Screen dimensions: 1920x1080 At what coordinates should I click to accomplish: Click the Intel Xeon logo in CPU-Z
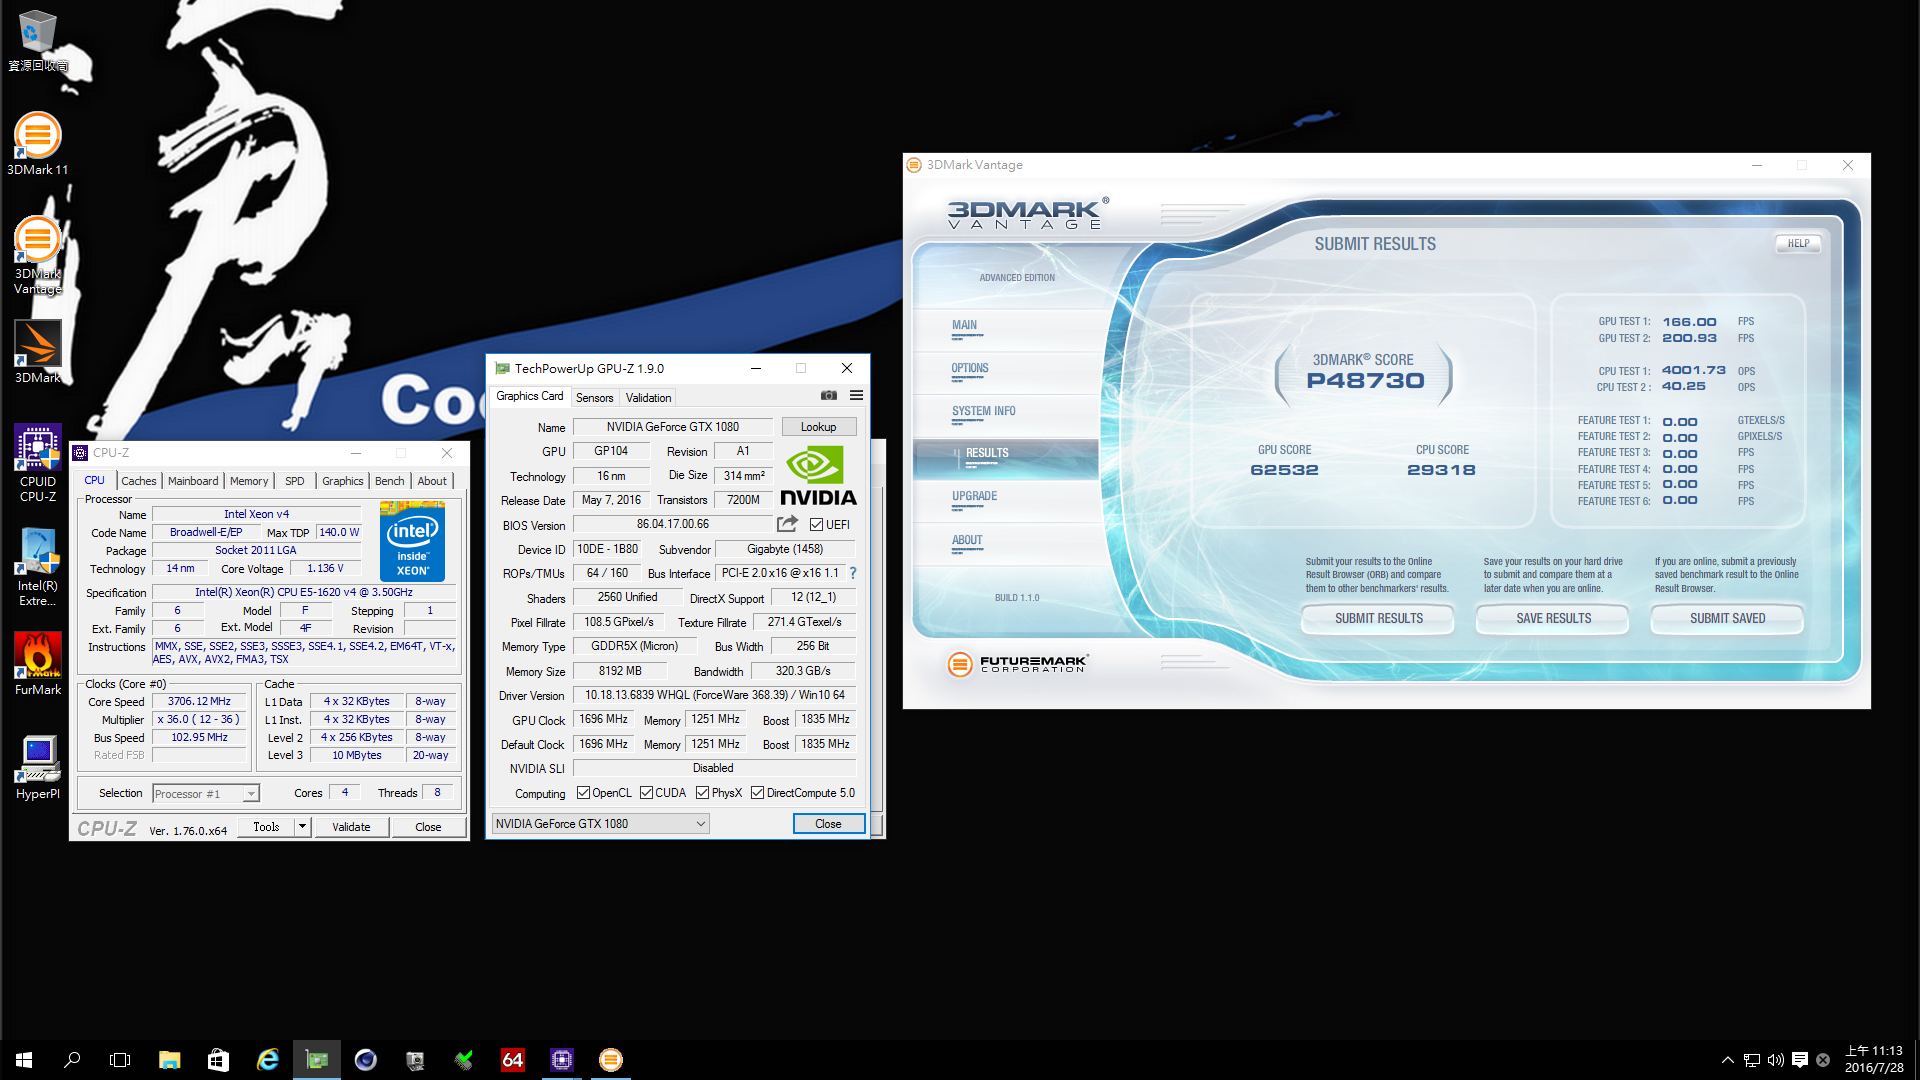(x=413, y=541)
